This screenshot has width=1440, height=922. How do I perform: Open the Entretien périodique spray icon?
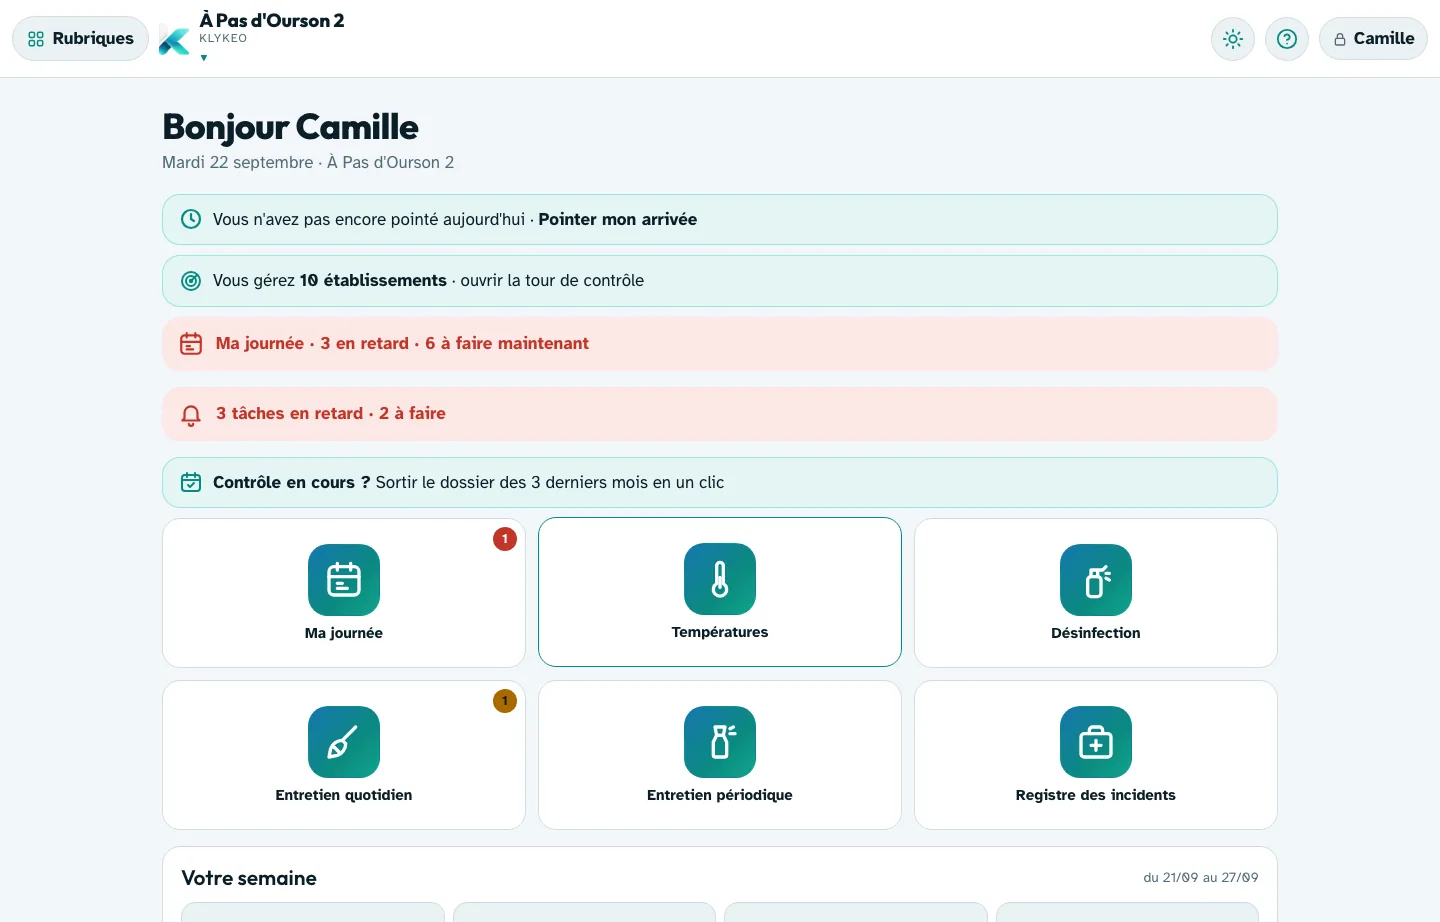click(x=720, y=742)
